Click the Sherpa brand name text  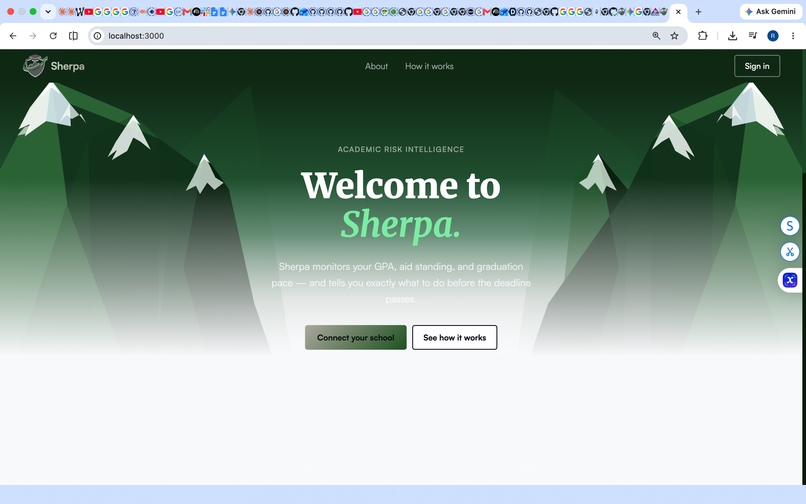click(67, 66)
